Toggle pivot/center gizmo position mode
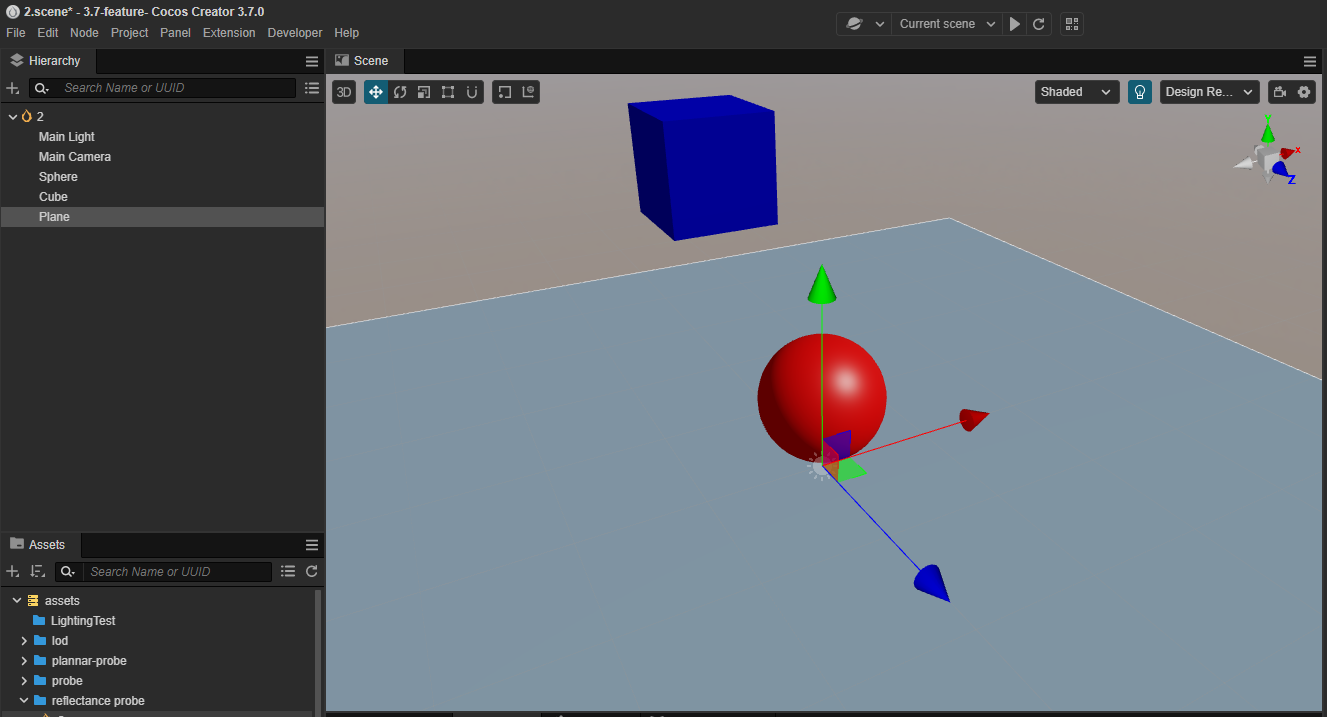 pyautogui.click(x=505, y=92)
